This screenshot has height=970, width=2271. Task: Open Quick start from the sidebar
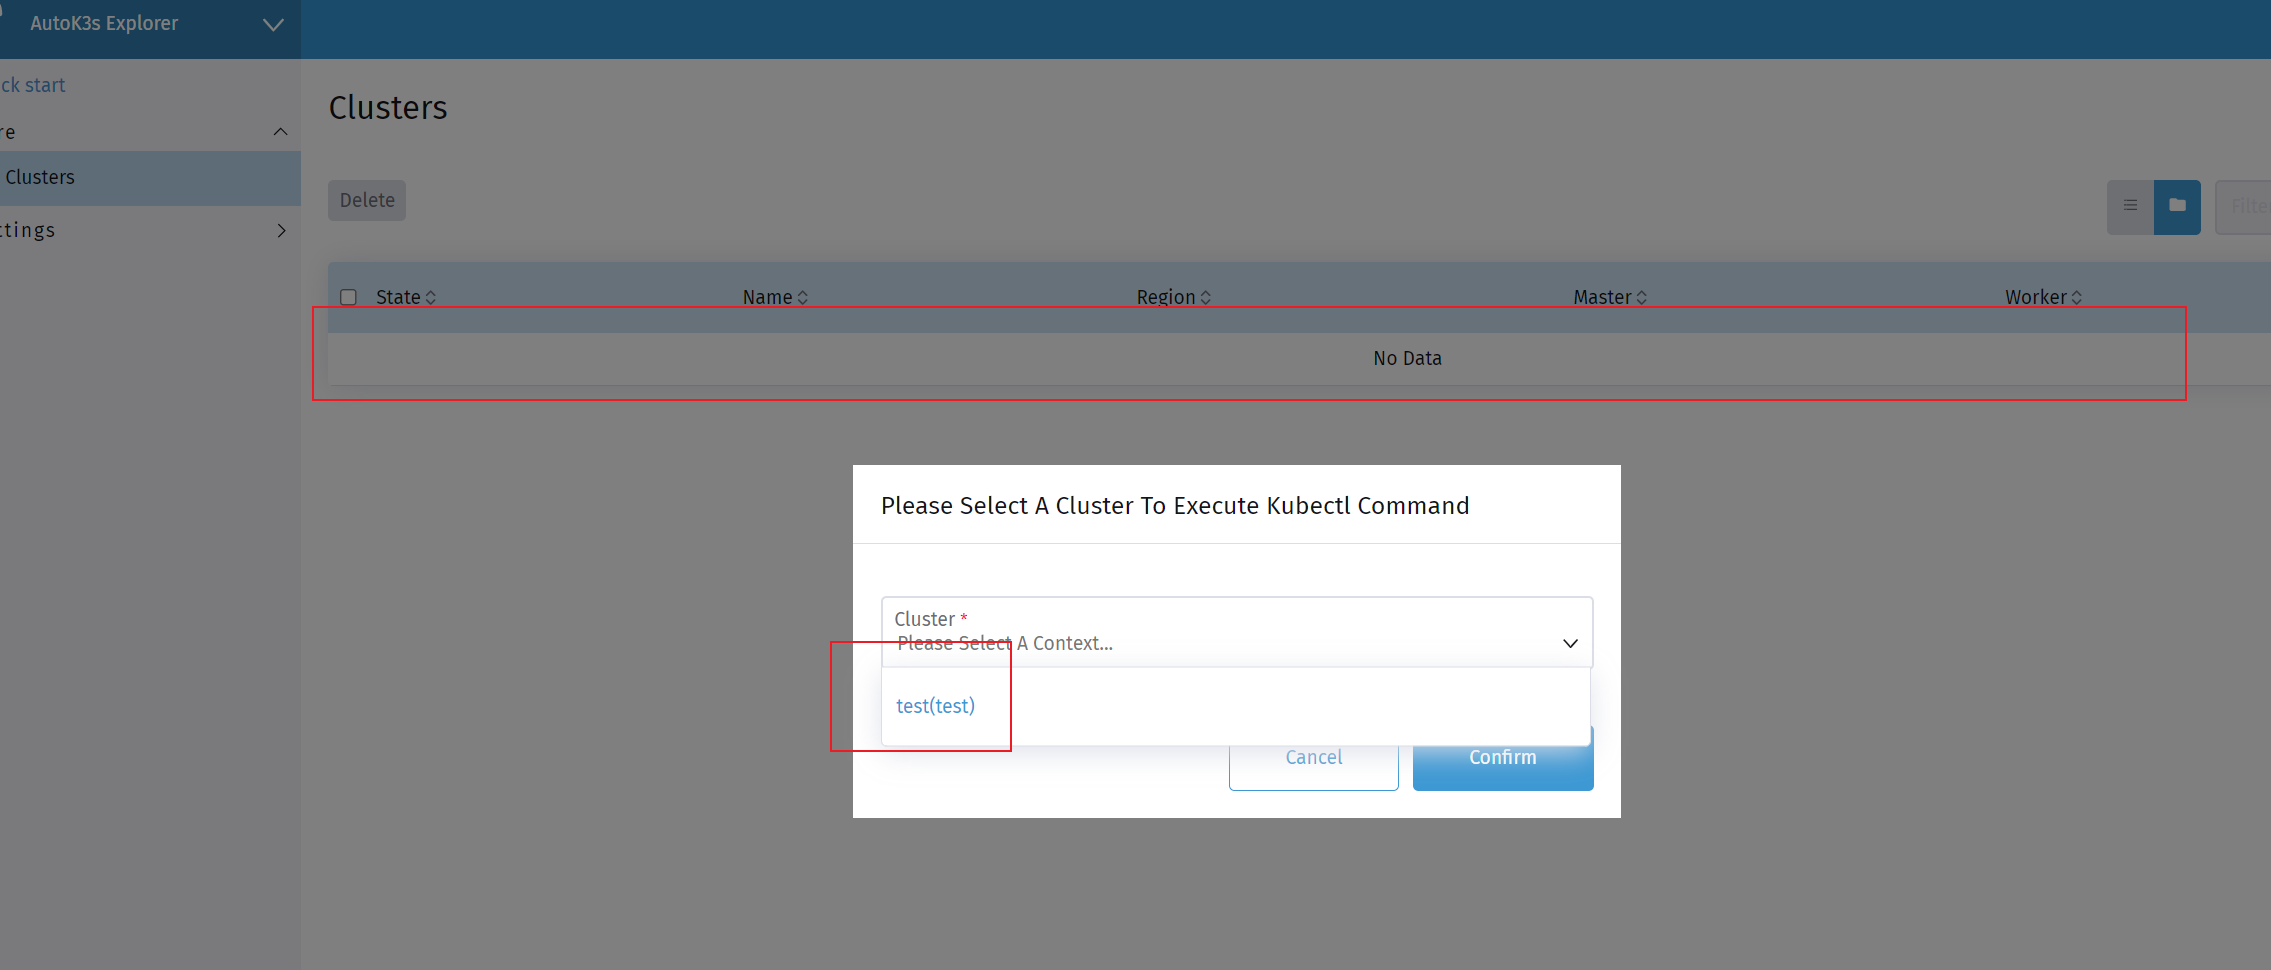[x=33, y=85]
